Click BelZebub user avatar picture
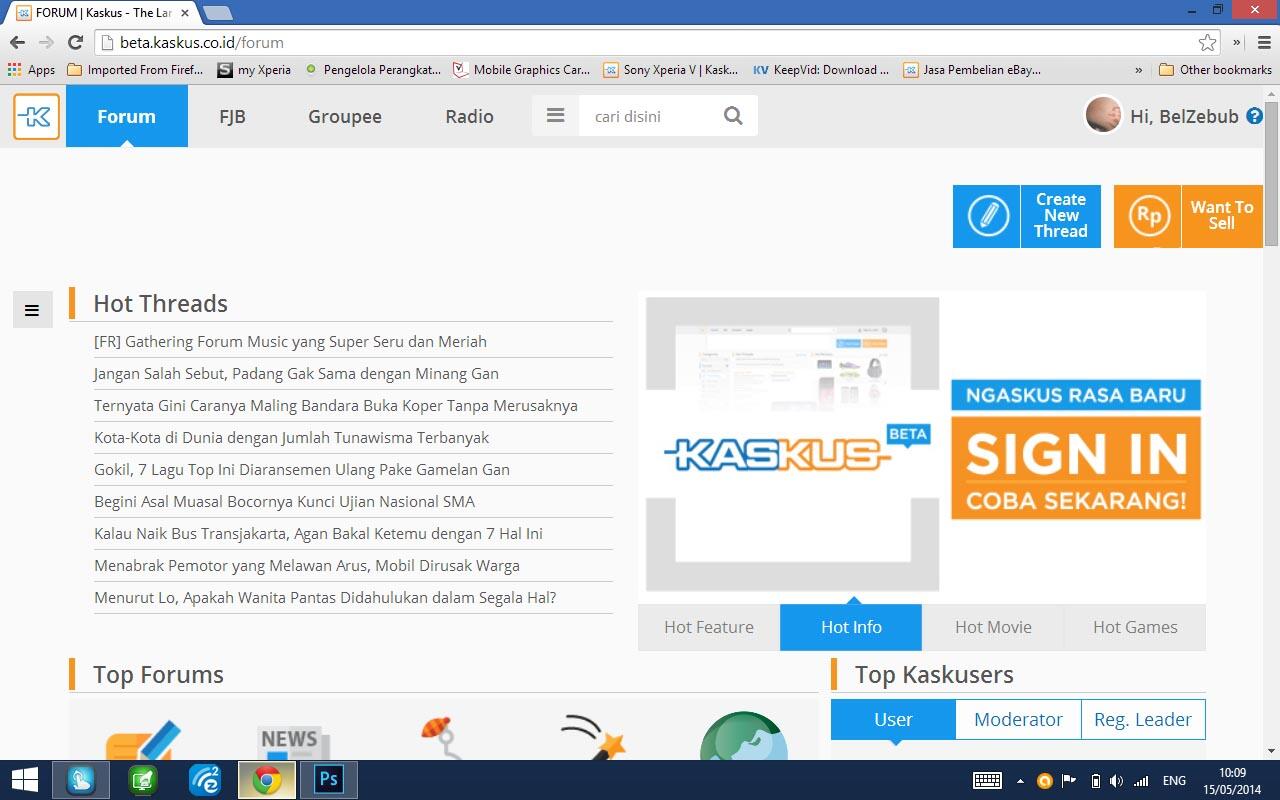 point(1104,115)
